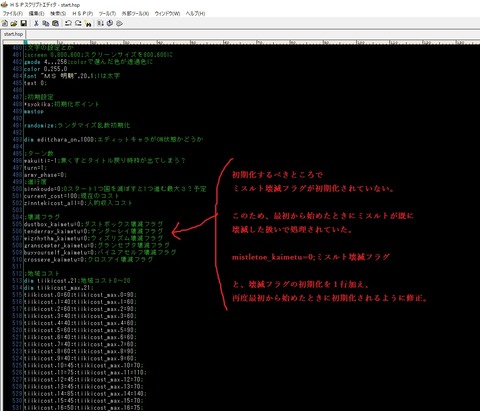Image resolution: width=480 pixels, height=411 pixels.
Task: Open the ウィンドウ(W) menu
Action: tap(167, 14)
